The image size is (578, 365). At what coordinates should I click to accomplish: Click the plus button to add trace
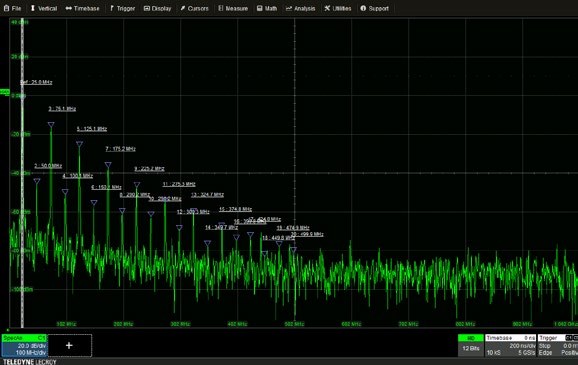(69, 345)
